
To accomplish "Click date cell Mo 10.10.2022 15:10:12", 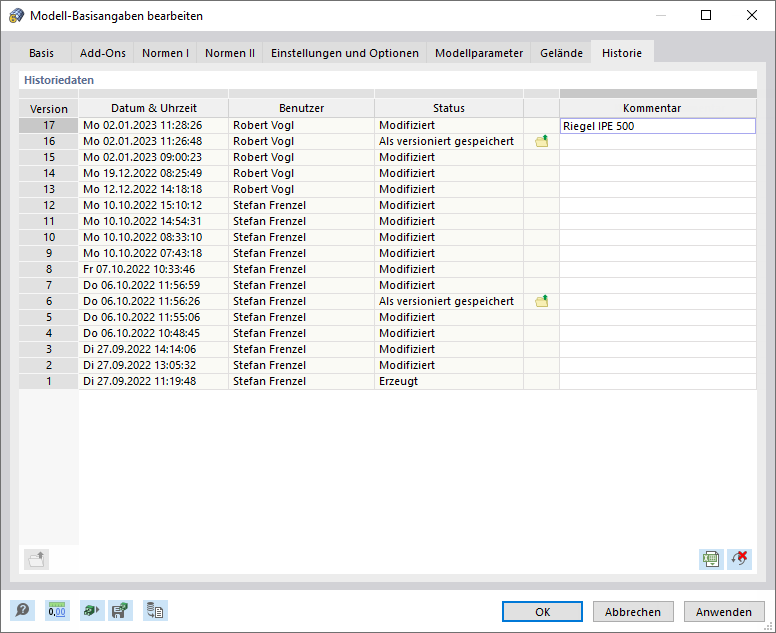I will pyautogui.click(x=153, y=205).
